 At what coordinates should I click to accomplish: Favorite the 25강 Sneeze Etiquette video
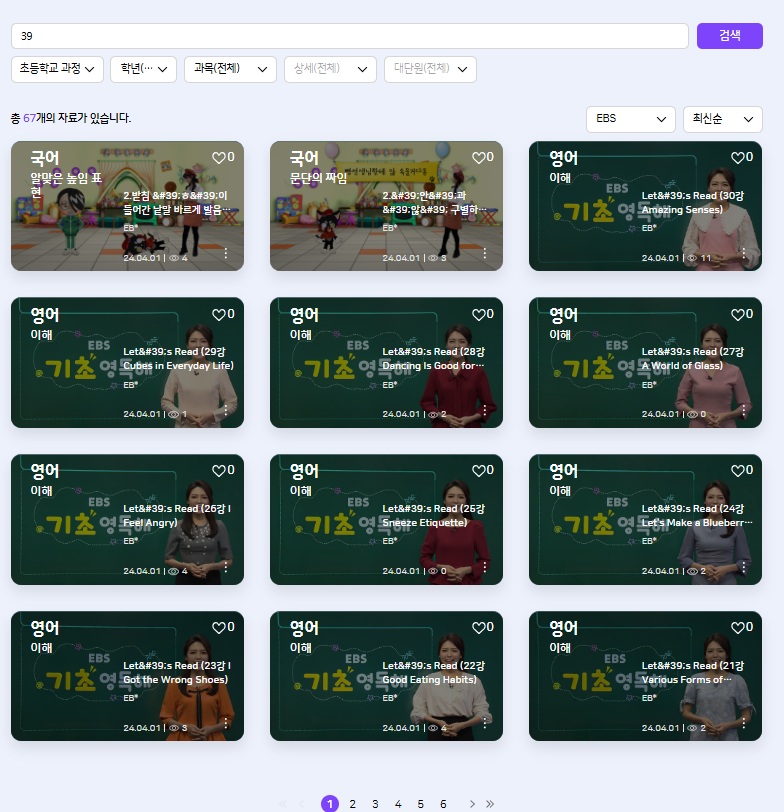coord(477,471)
